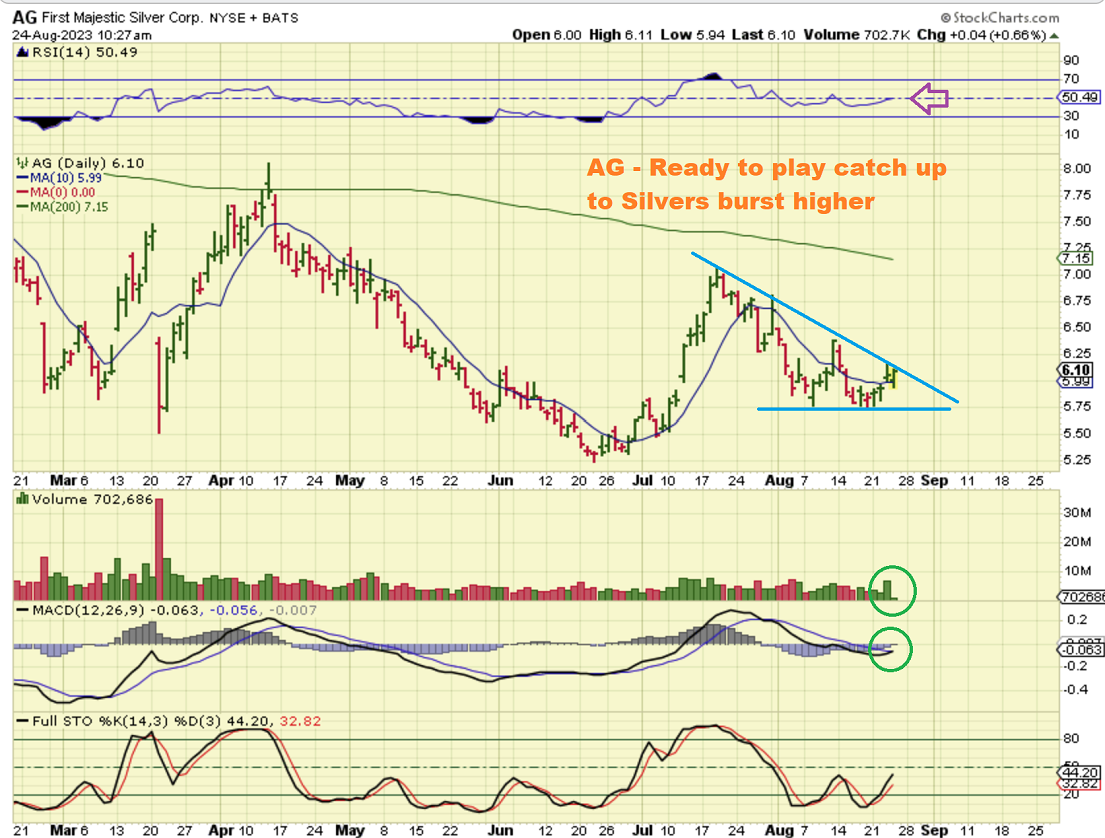Click the -0.4 level on MACD axis

1075,689
